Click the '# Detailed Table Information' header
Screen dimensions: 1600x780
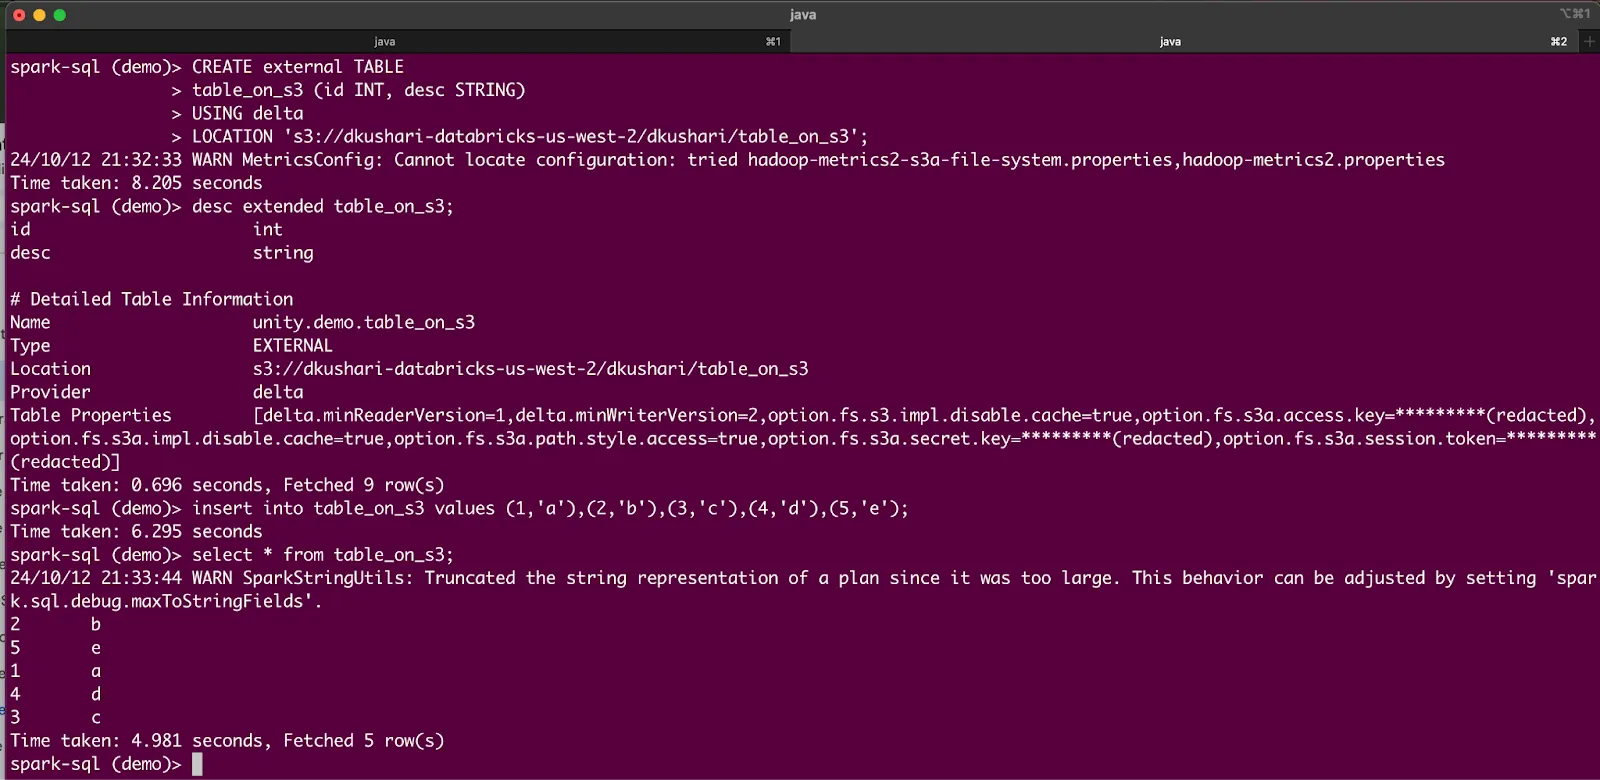(152, 299)
